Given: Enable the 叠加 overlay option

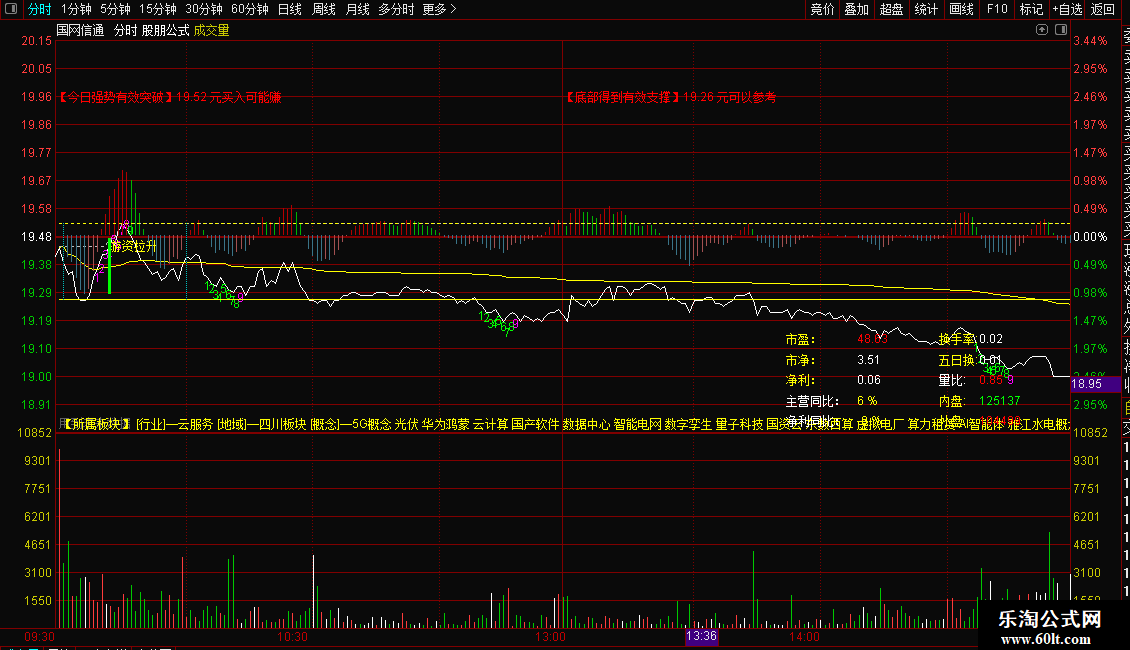Looking at the screenshot, I should 857,9.
